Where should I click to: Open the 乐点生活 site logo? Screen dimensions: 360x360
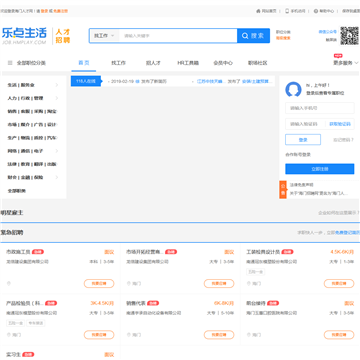(24, 36)
